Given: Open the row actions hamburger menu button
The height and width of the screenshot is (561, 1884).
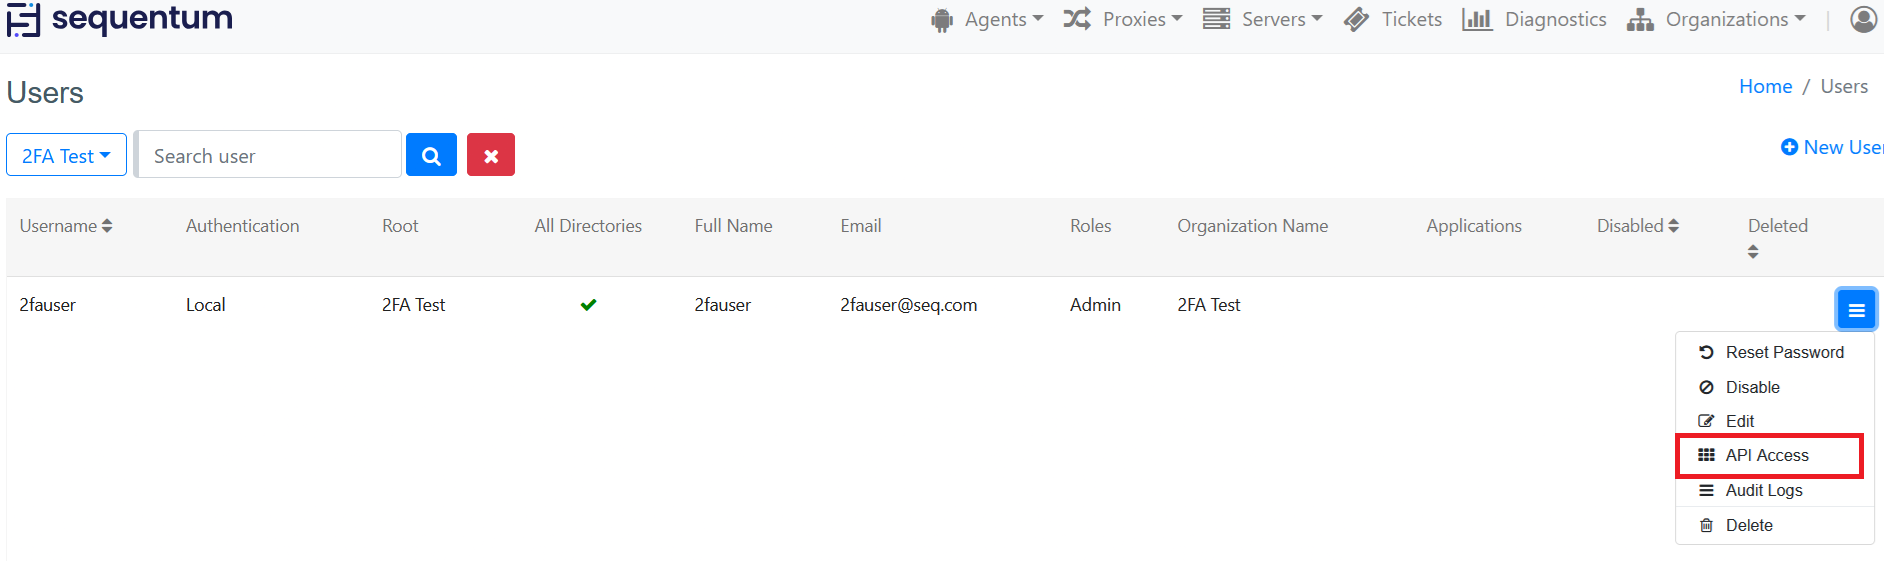Looking at the screenshot, I should pos(1856,309).
